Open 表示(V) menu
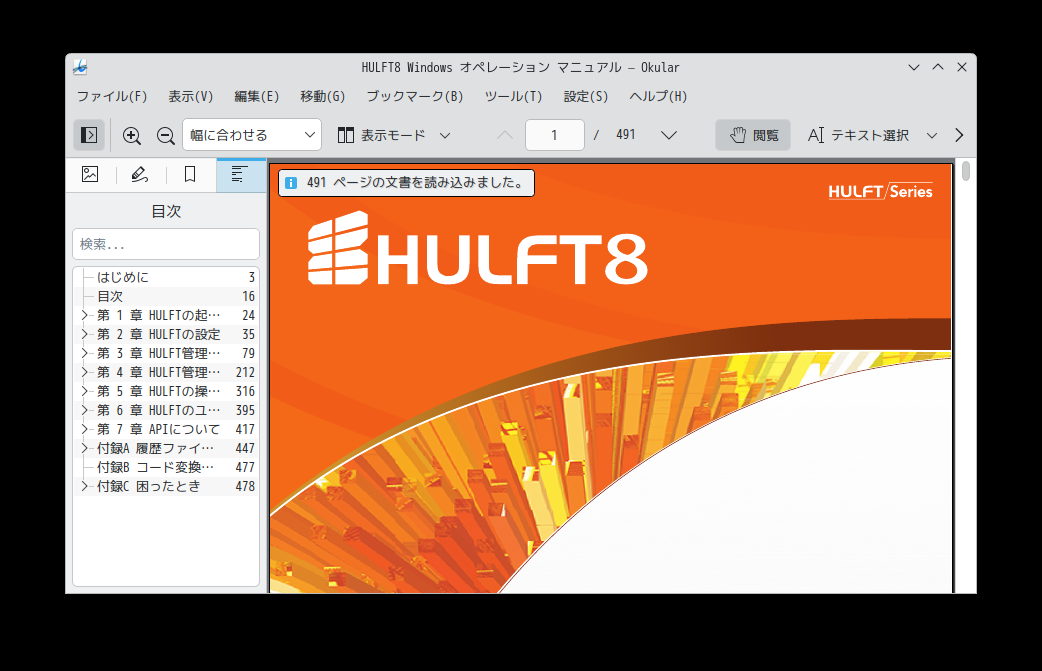1042x671 pixels. tap(191, 96)
